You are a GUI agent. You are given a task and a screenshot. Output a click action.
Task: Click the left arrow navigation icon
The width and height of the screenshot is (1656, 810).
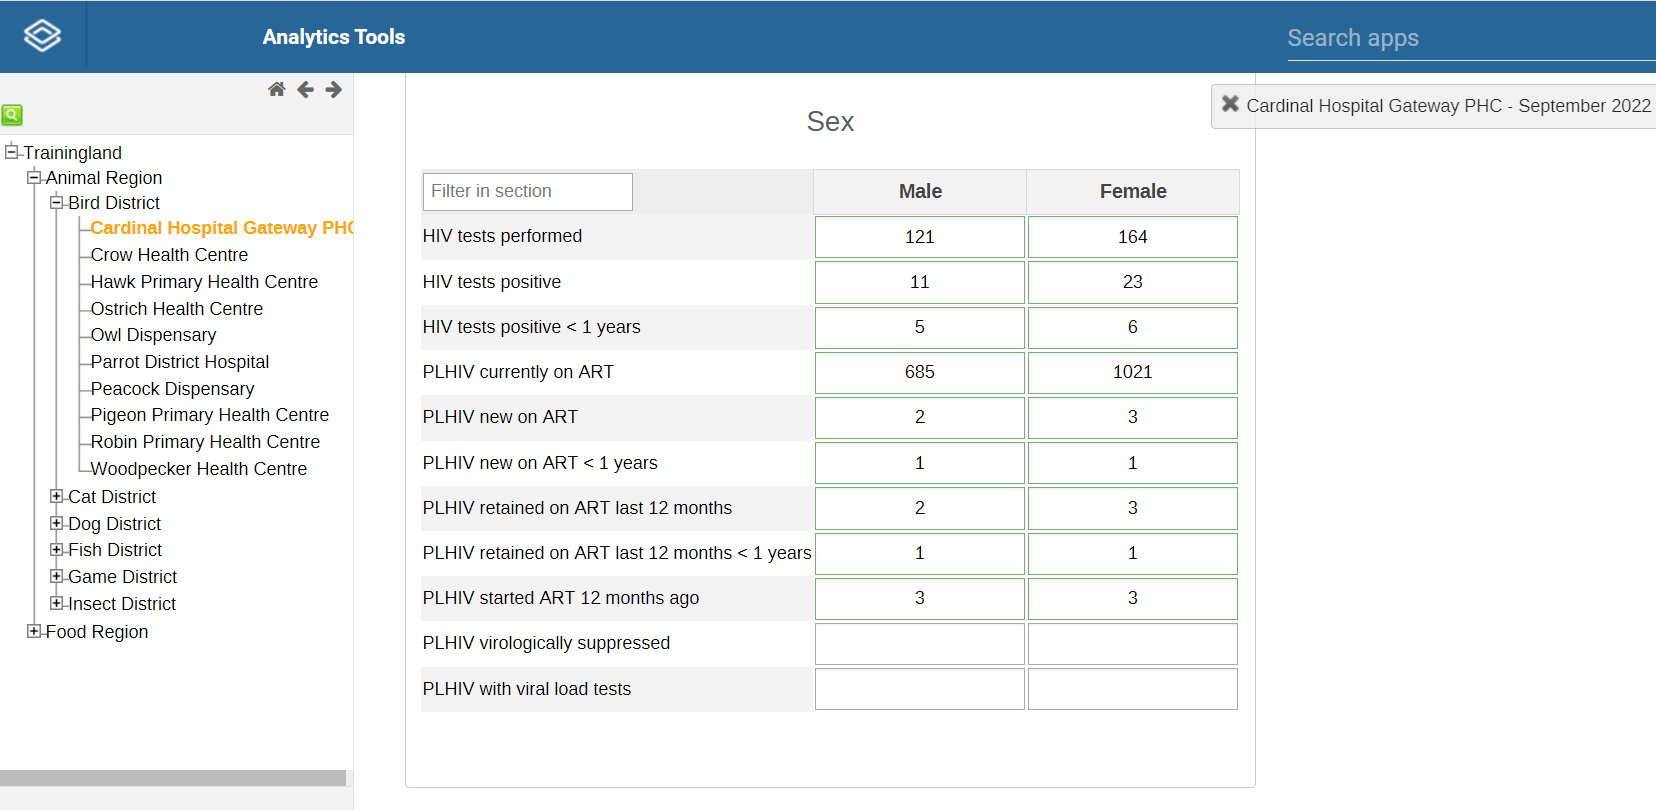point(305,90)
